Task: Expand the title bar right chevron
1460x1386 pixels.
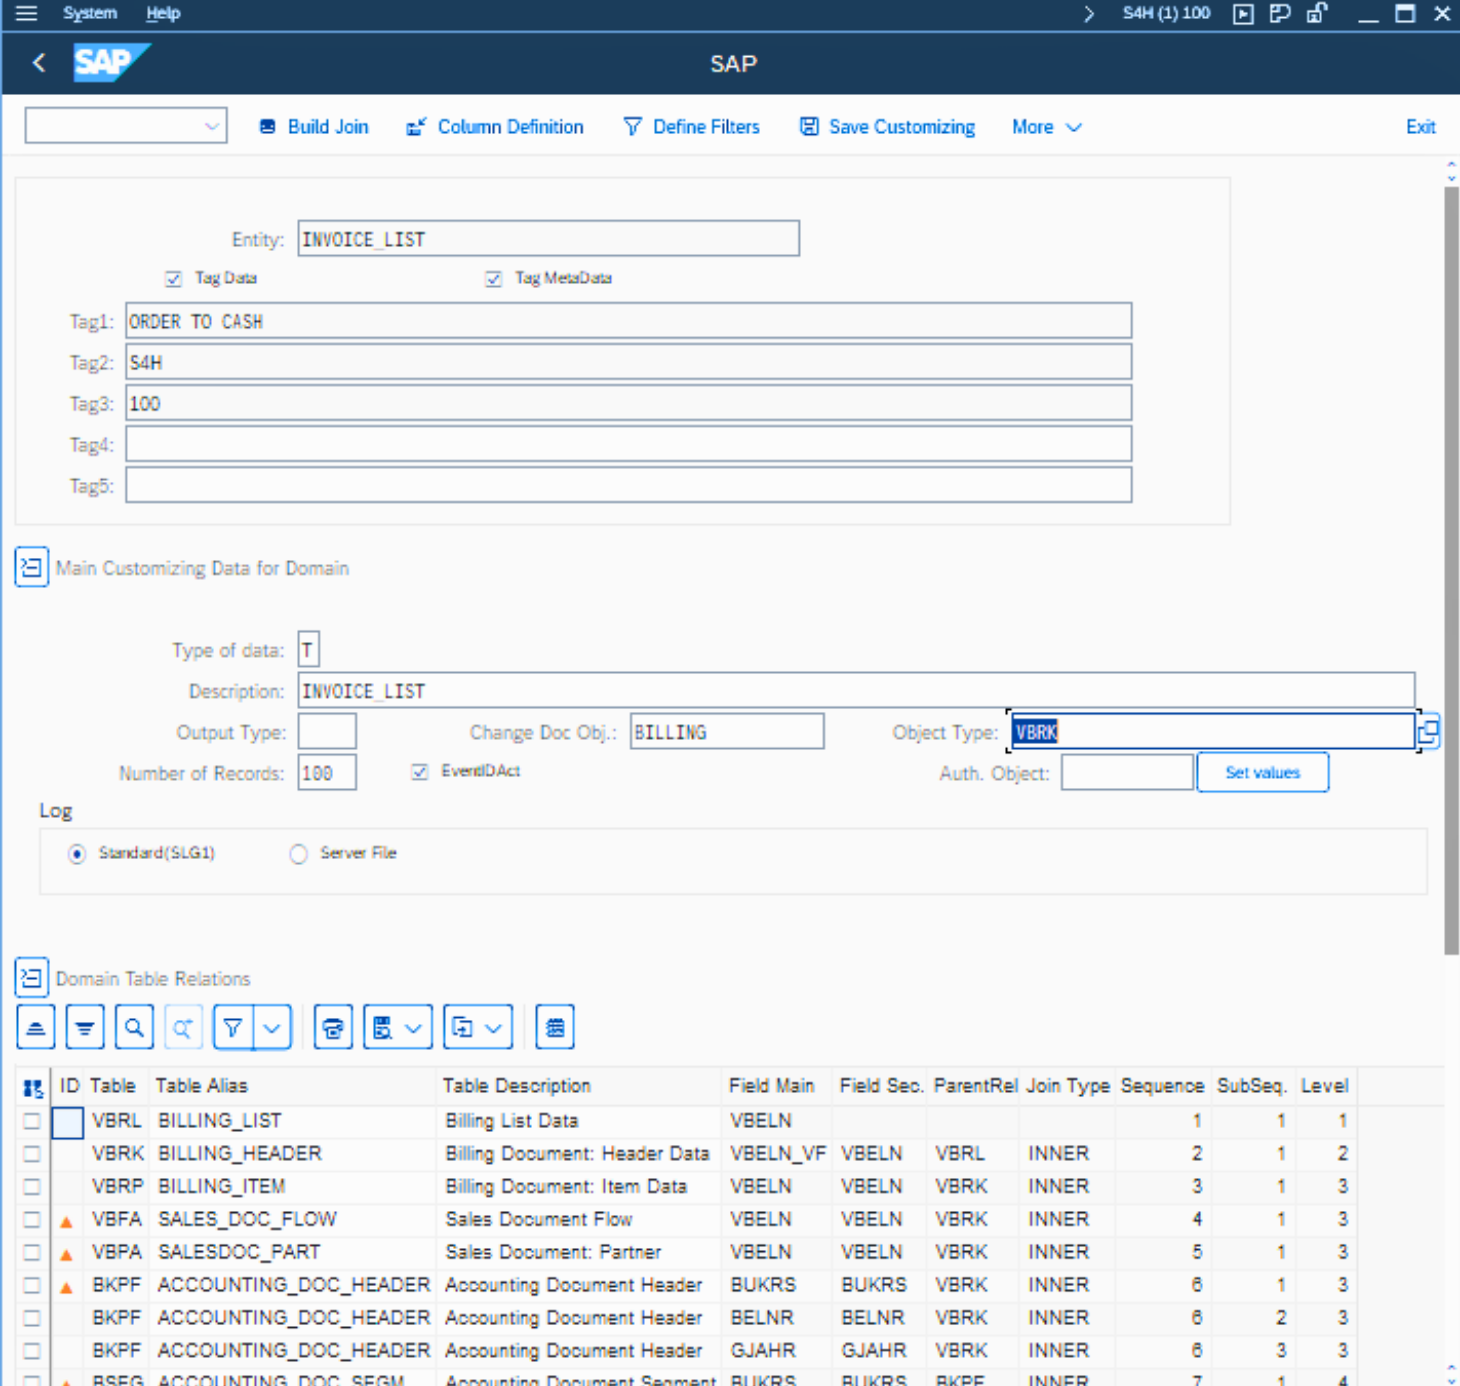Action: (x=1089, y=14)
